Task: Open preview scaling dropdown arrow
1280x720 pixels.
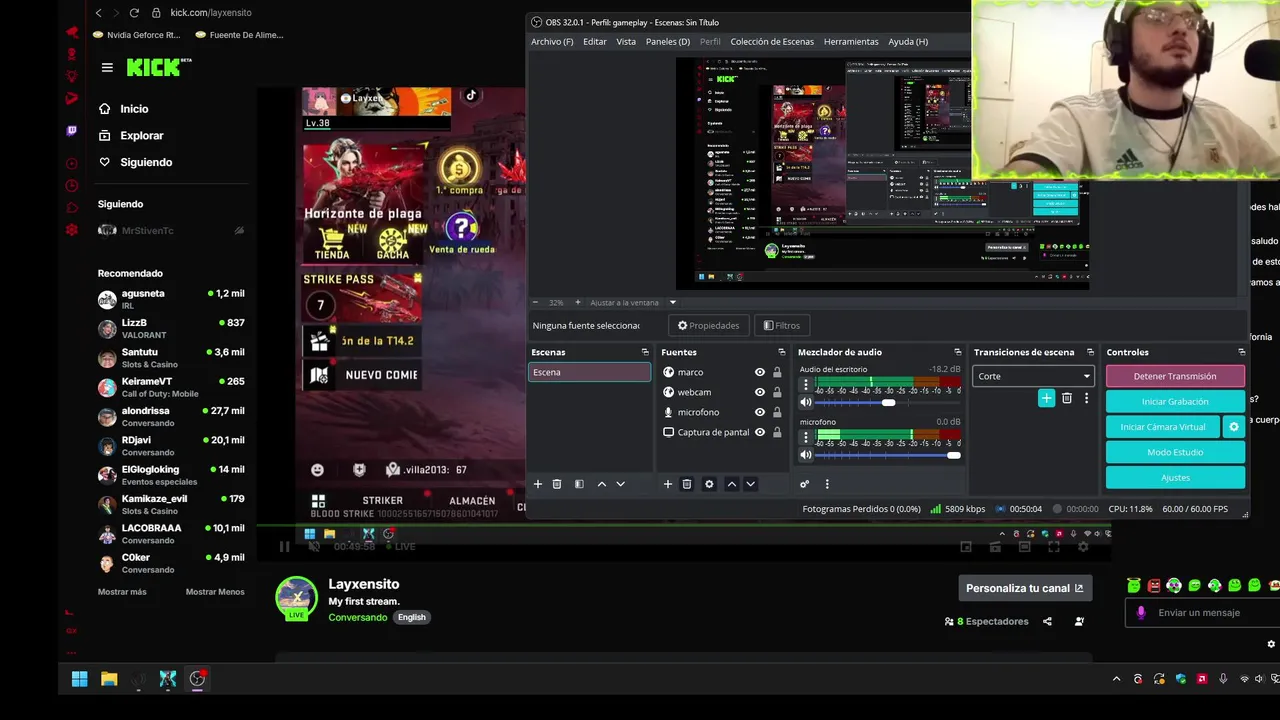Action: pyautogui.click(x=672, y=302)
